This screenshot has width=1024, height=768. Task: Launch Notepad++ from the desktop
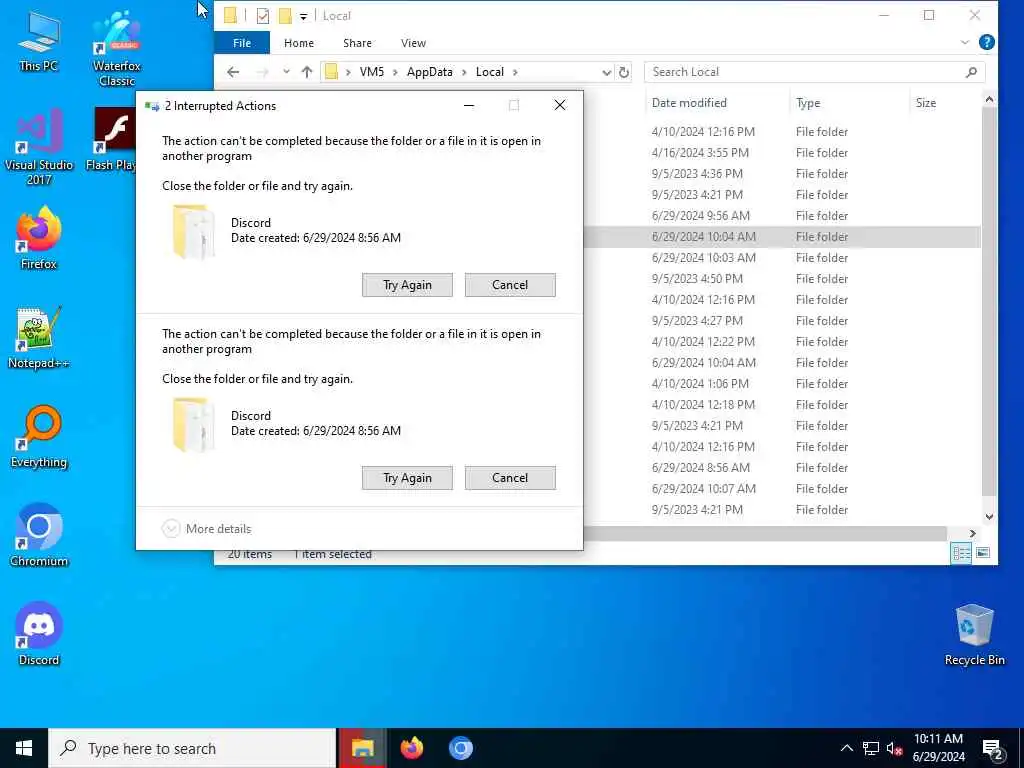(39, 338)
